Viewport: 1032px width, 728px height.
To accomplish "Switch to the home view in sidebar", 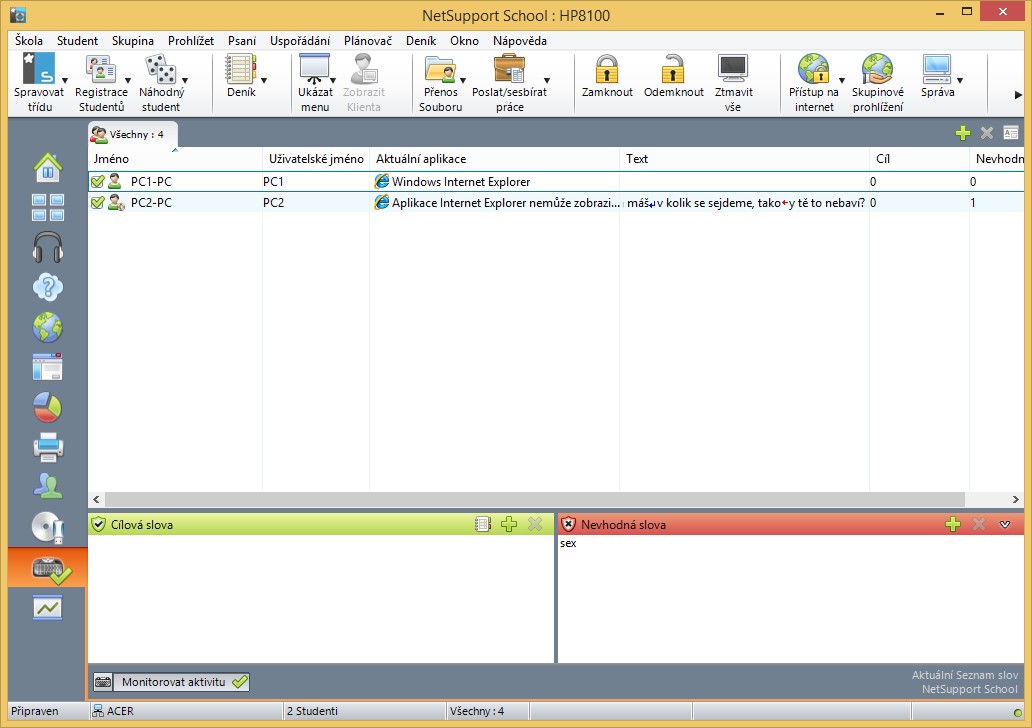I will coord(48,167).
